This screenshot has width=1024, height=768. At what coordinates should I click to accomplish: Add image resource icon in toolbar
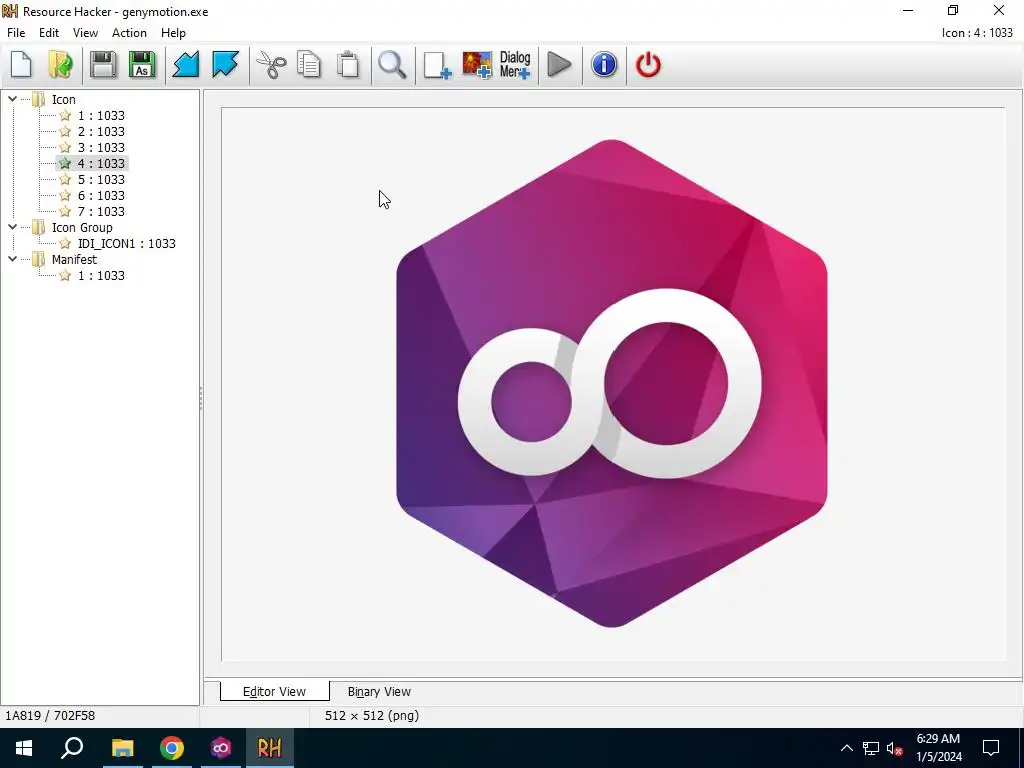[477, 65]
